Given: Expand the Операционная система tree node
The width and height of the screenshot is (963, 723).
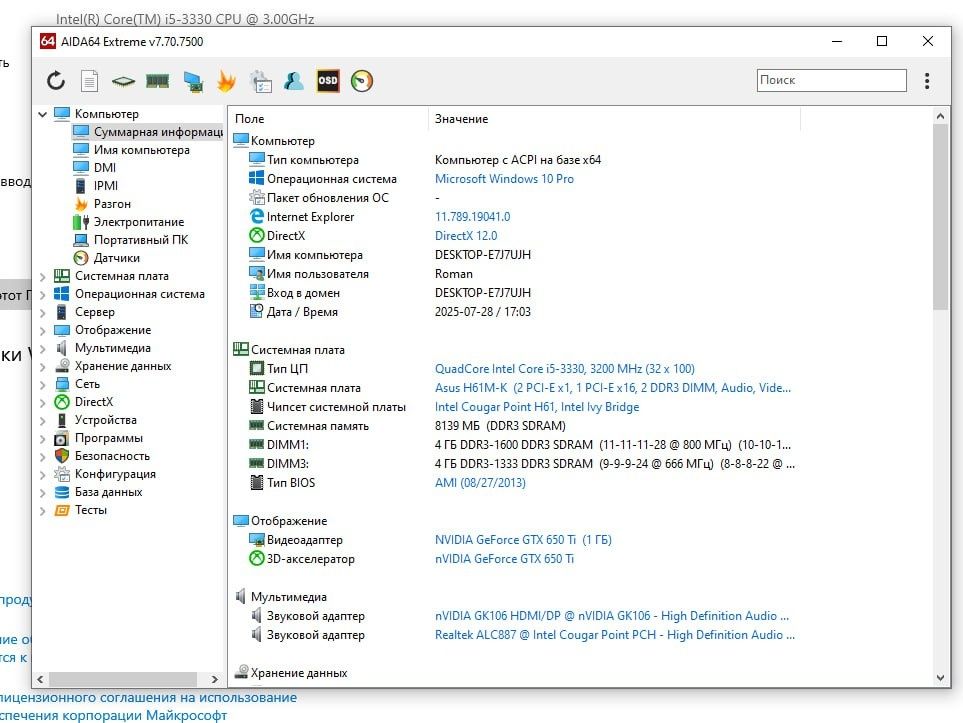Looking at the screenshot, I should click(42, 294).
